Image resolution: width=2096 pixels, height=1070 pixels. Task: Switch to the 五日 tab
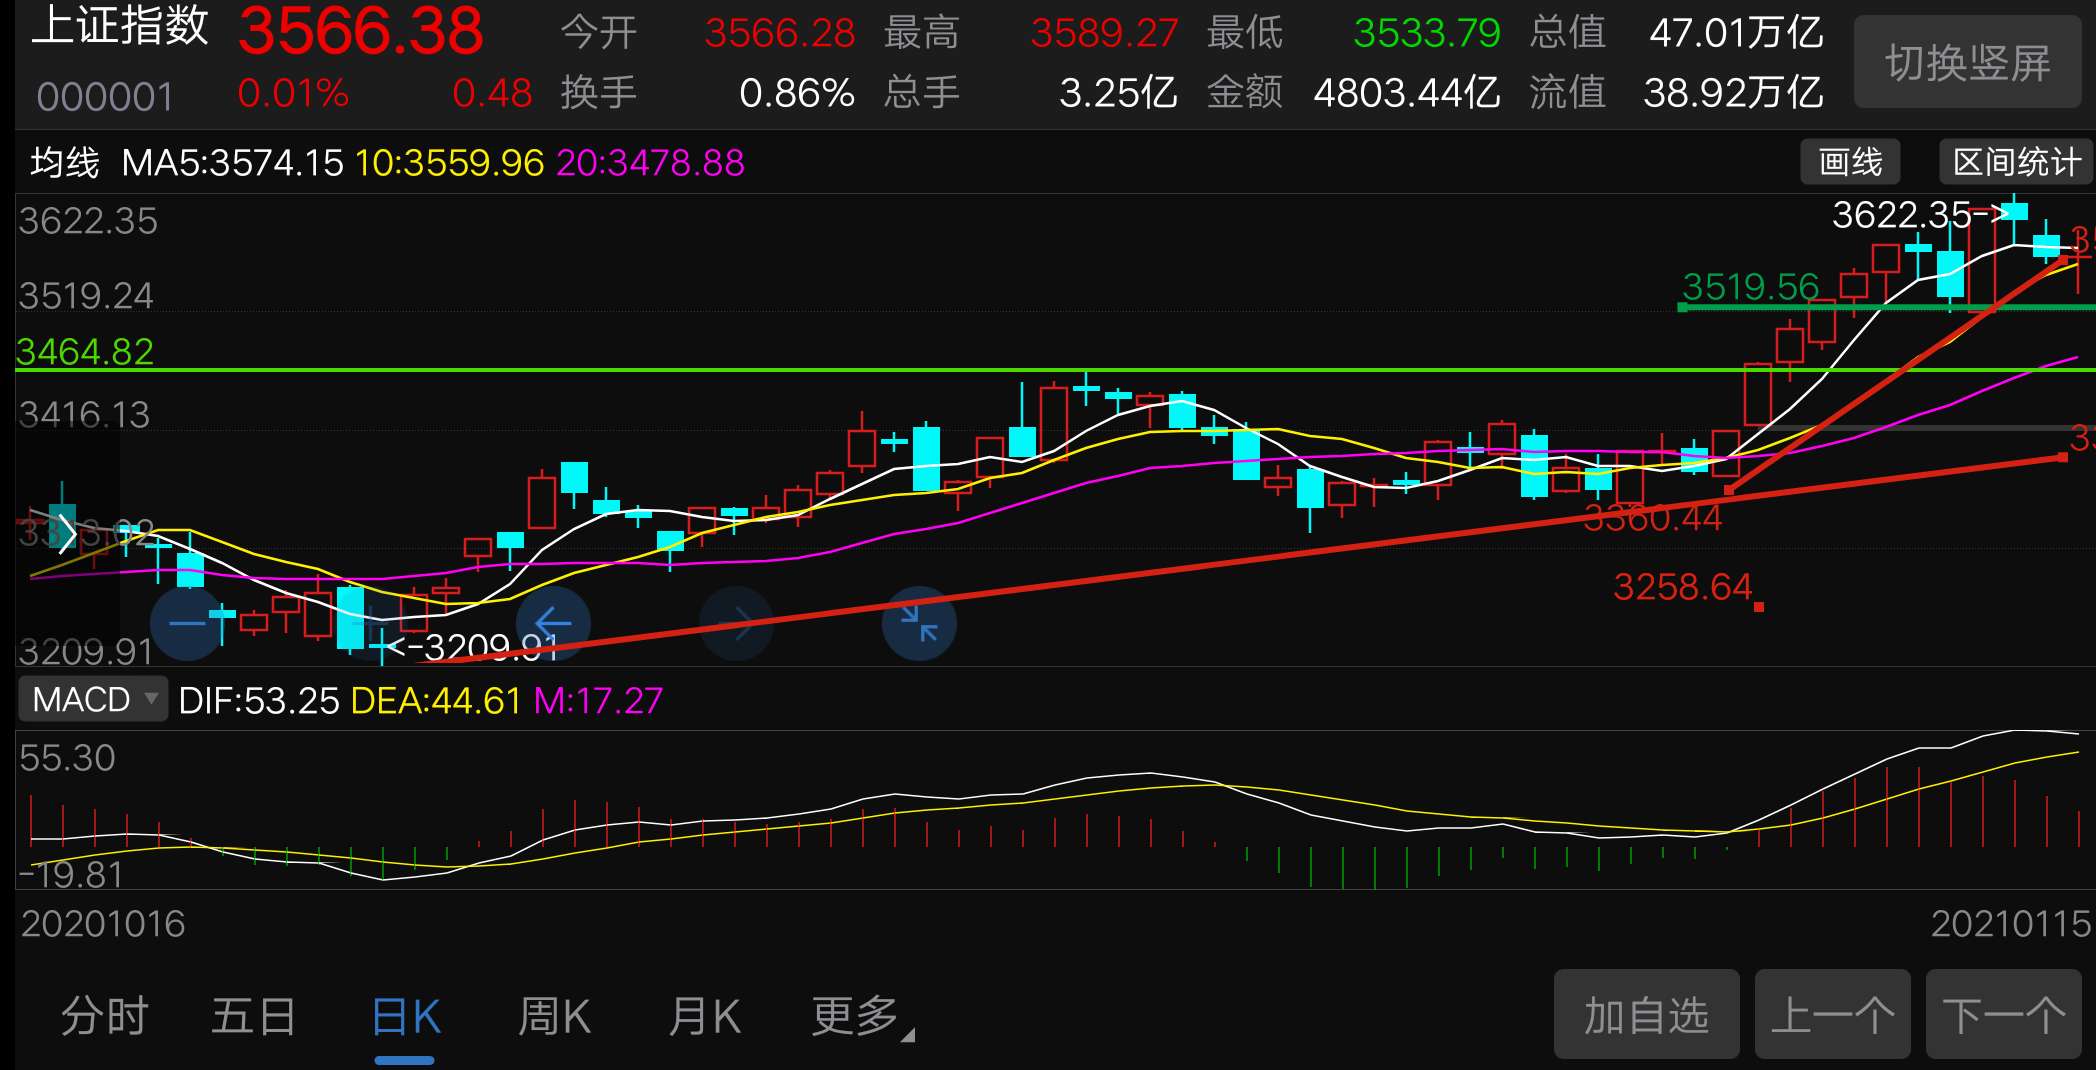[254, 1016]
